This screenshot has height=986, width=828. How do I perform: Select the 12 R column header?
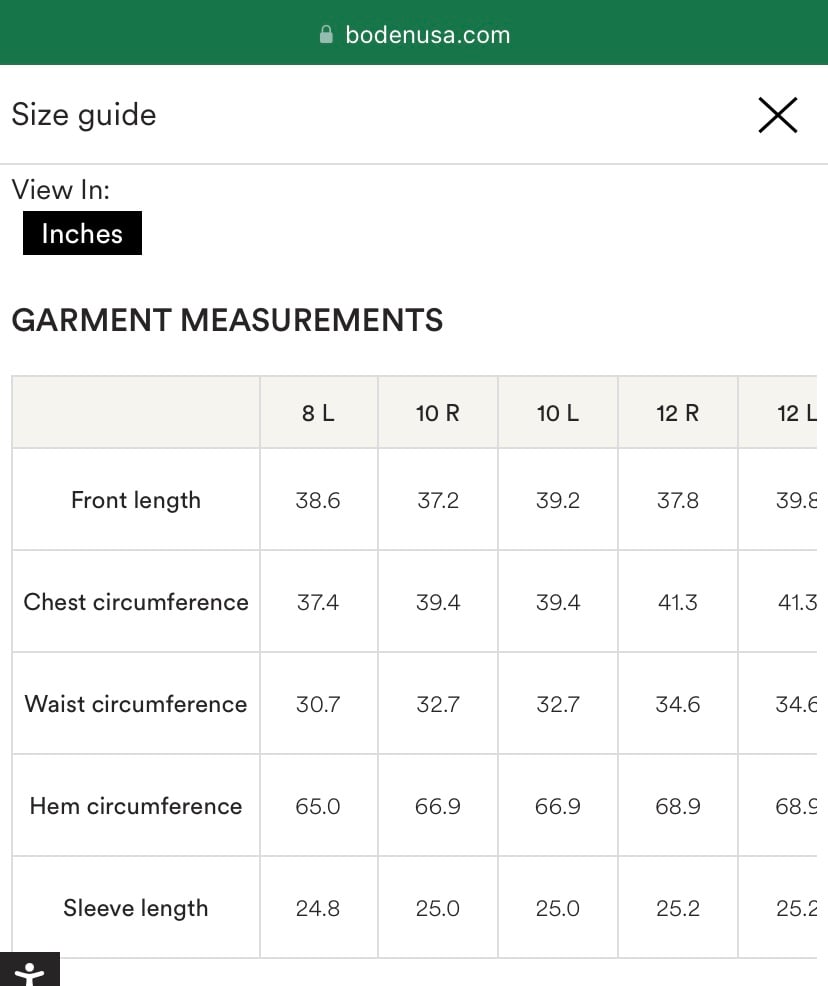point(678,413)
